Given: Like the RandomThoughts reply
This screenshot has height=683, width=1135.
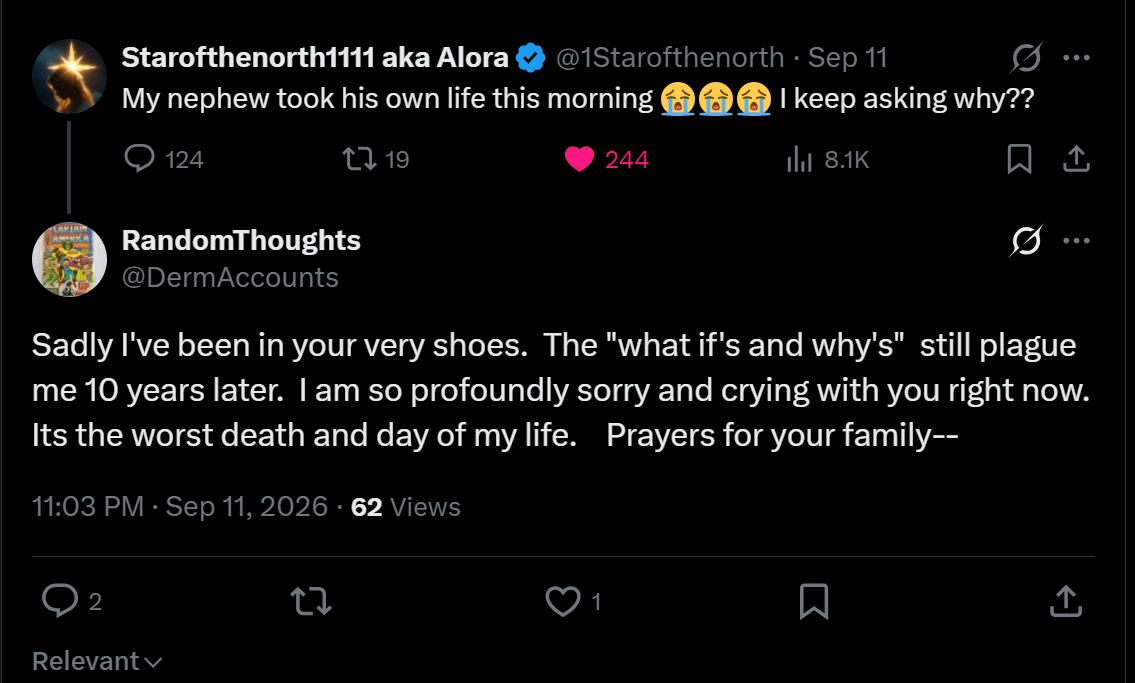Looking at the screenshot, I should 573,601.
